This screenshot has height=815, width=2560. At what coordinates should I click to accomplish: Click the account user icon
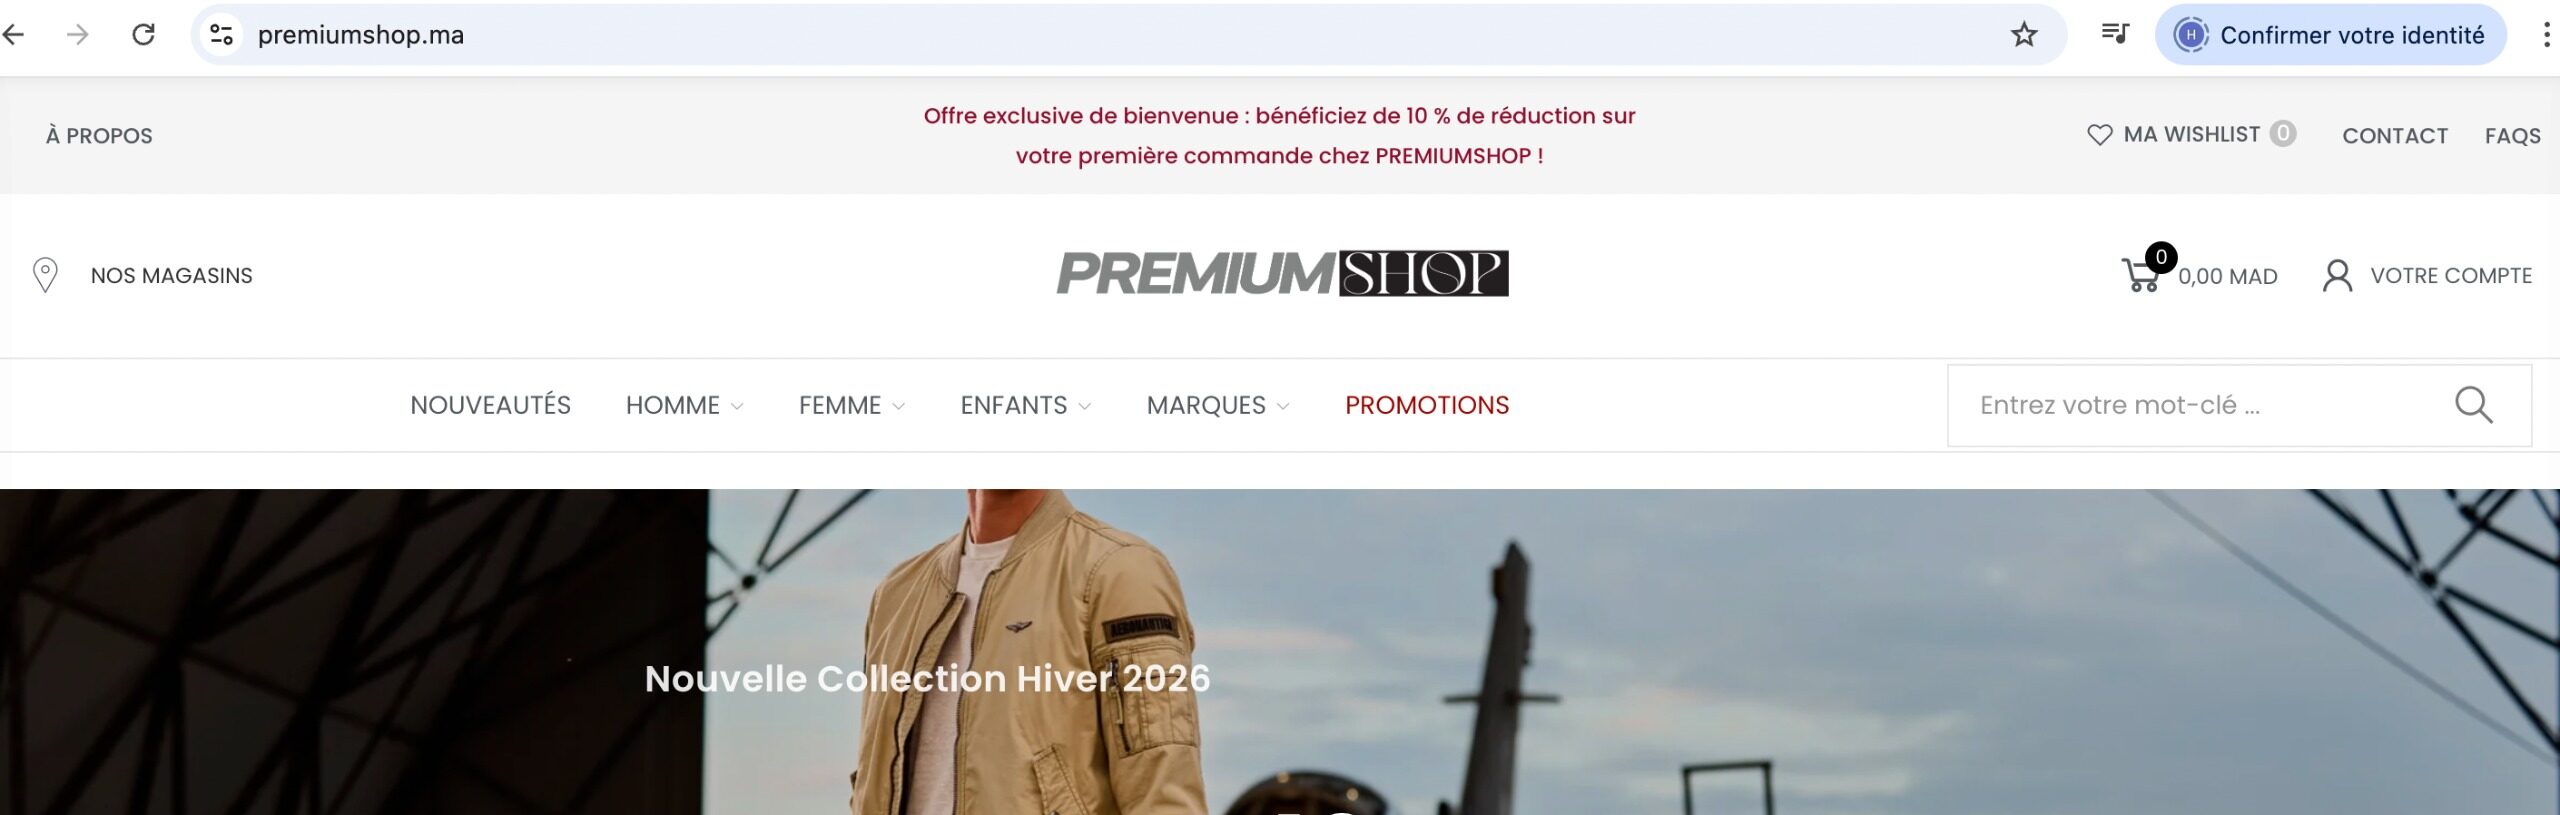pyautogui.click(x=2337, y=275)
